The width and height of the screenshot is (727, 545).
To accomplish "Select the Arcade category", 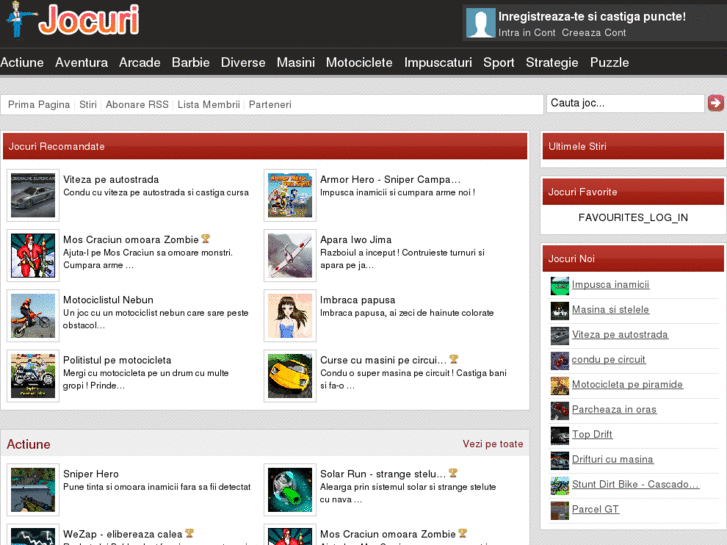I will (x=140, y=62).
